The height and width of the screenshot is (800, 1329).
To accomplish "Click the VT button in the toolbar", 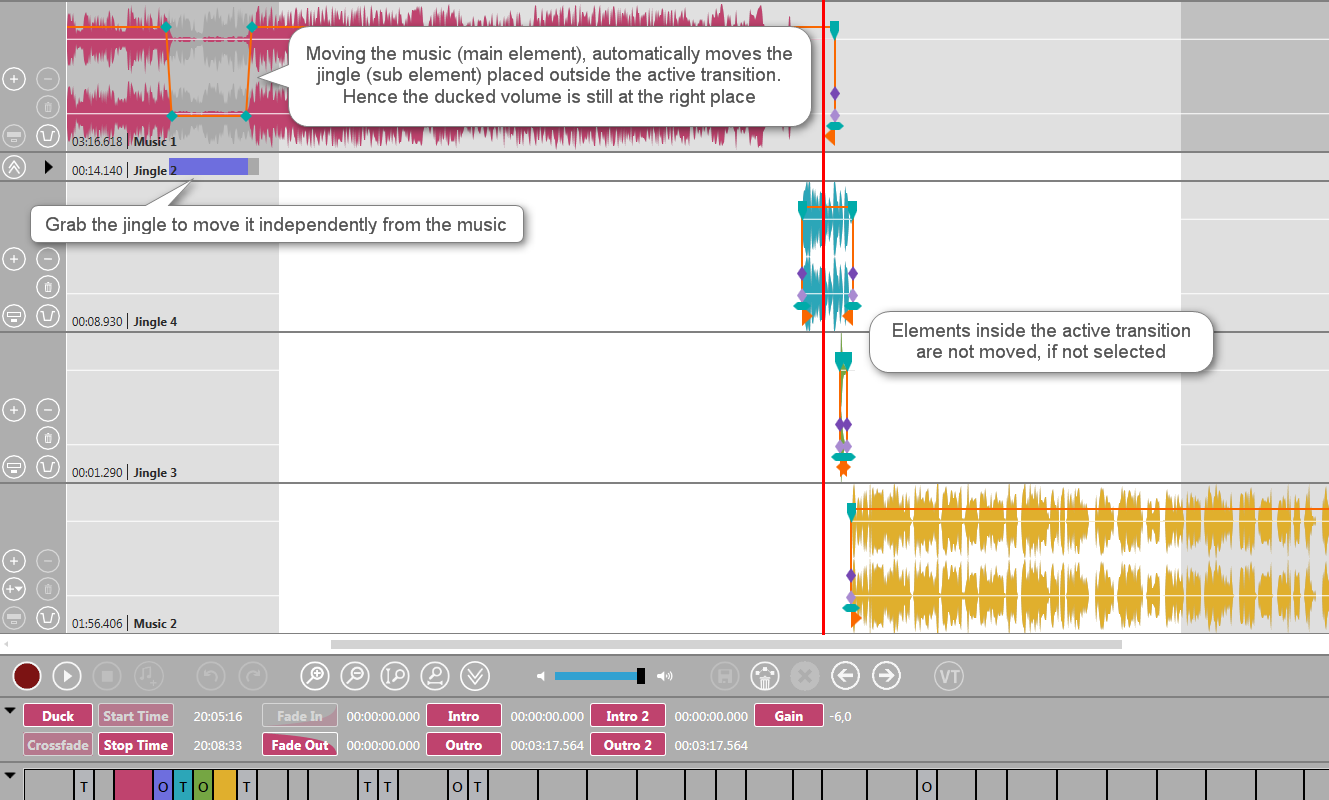I will [x=949, y=676].
